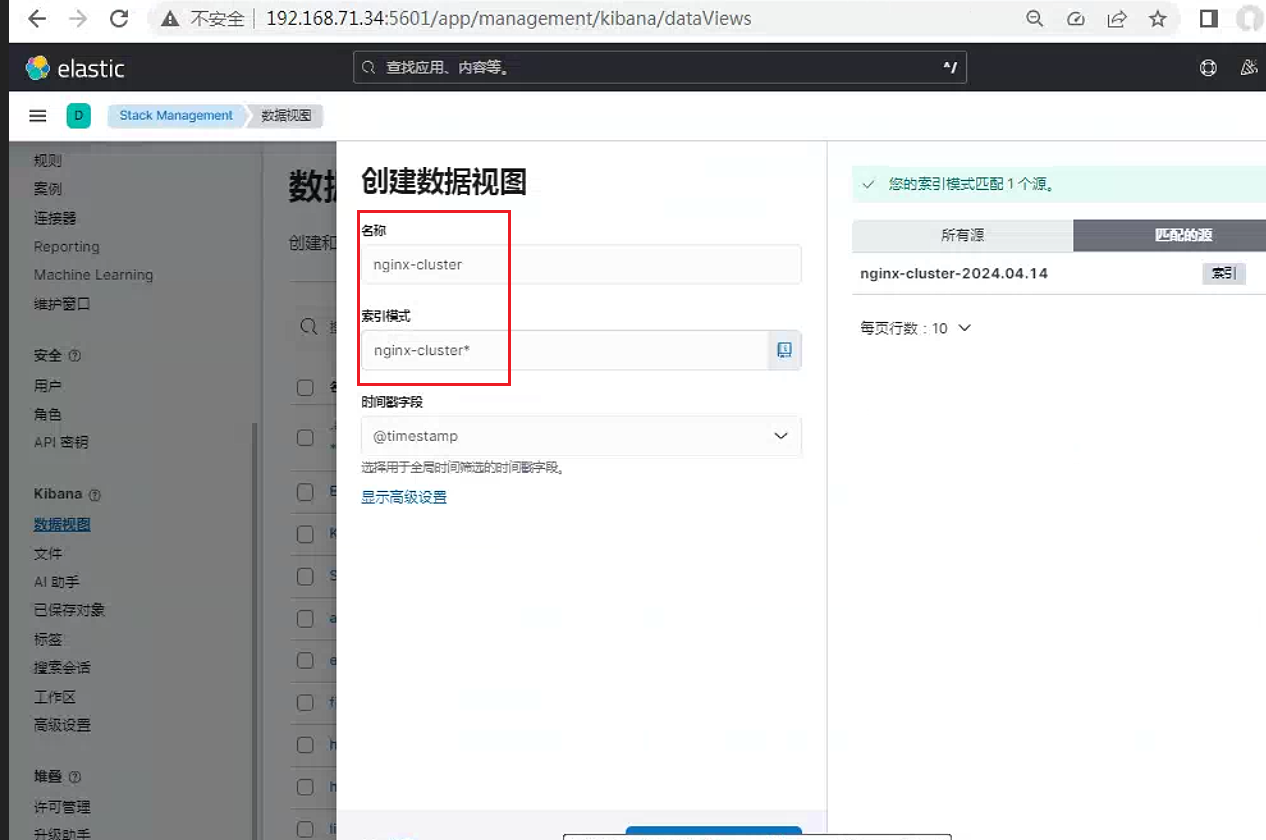Click the 显示高级设置 link

[x=404, y=497]
